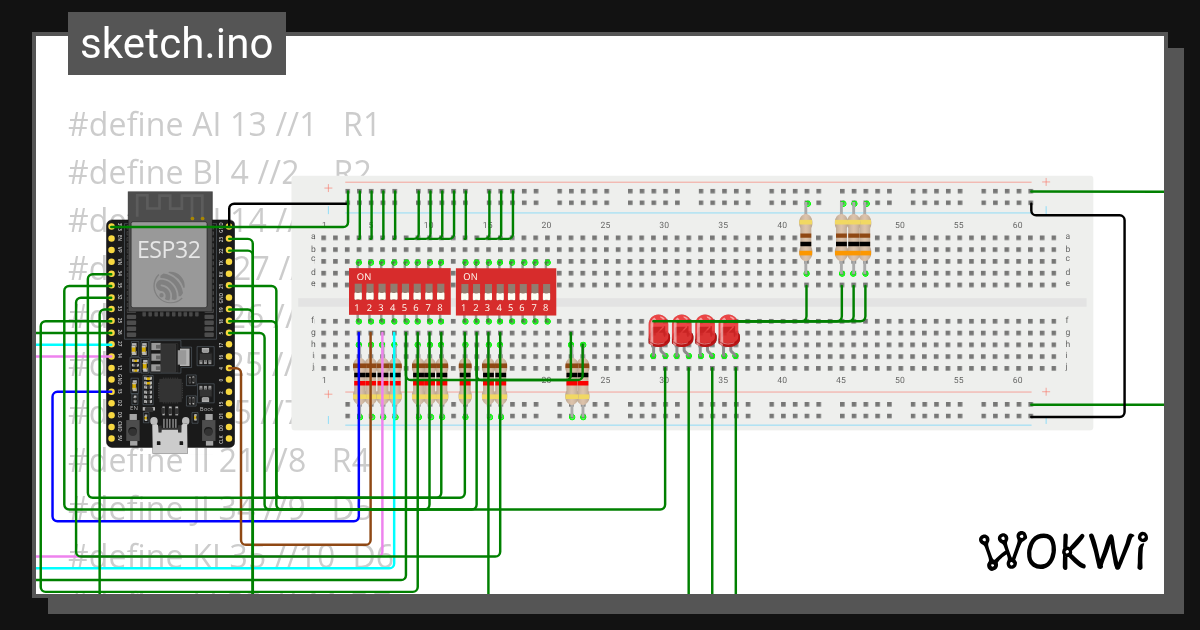Viewport: 1200px width, 630px height.
Task: Toggle switch 8 on the right DIP switch
Action: (x=548, y=290)
